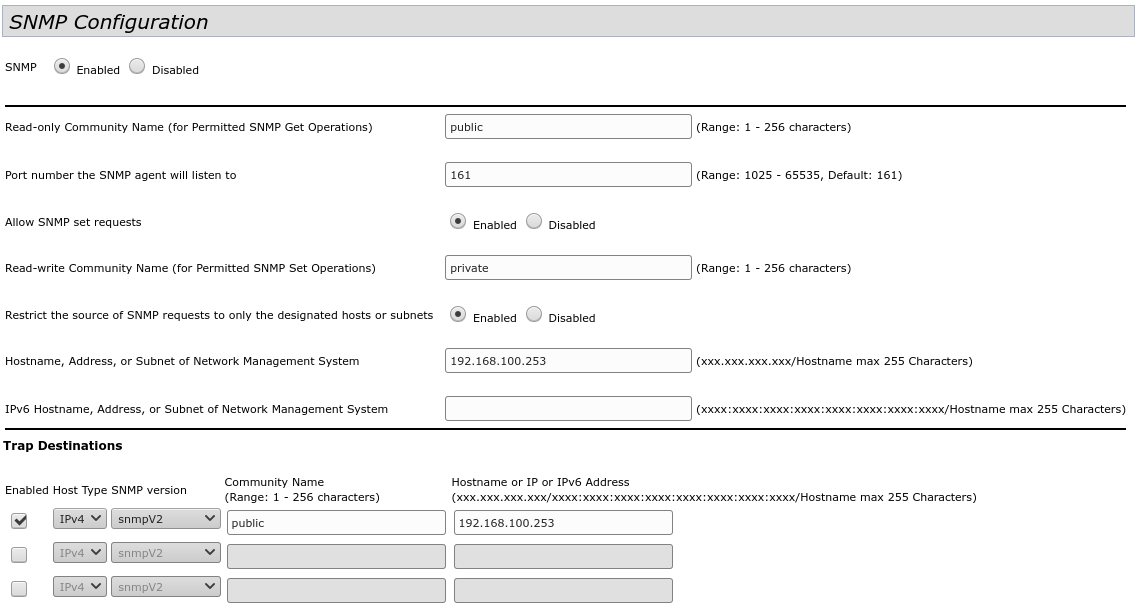Open first trap's IPv4 Host Type dropdown
Screen dimensions: 1138x608
click(79, 519)
